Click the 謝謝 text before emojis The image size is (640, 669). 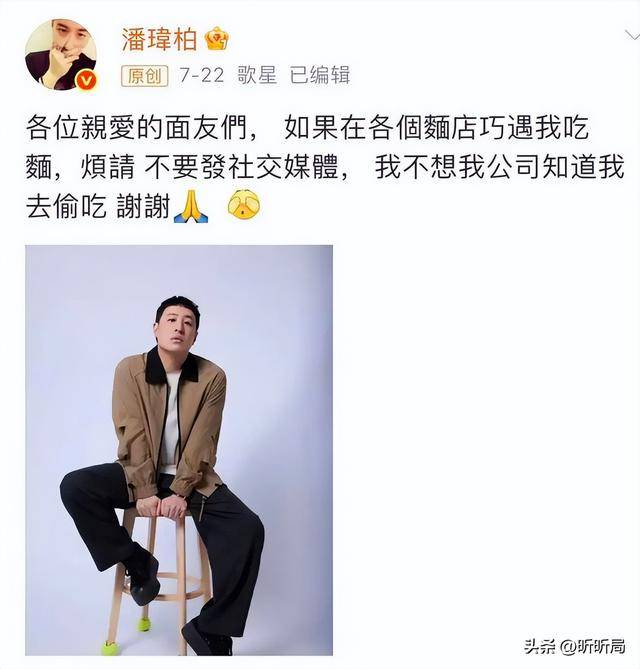point(143,207)
